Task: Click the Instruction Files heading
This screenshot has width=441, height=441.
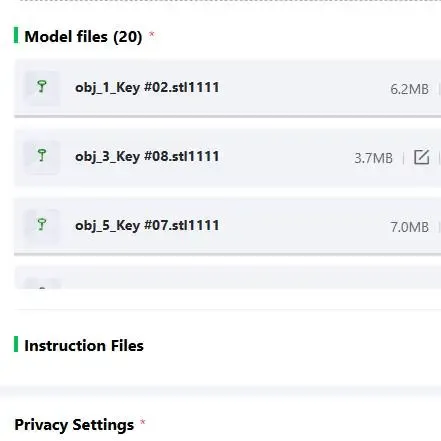Action: [84, 345]
